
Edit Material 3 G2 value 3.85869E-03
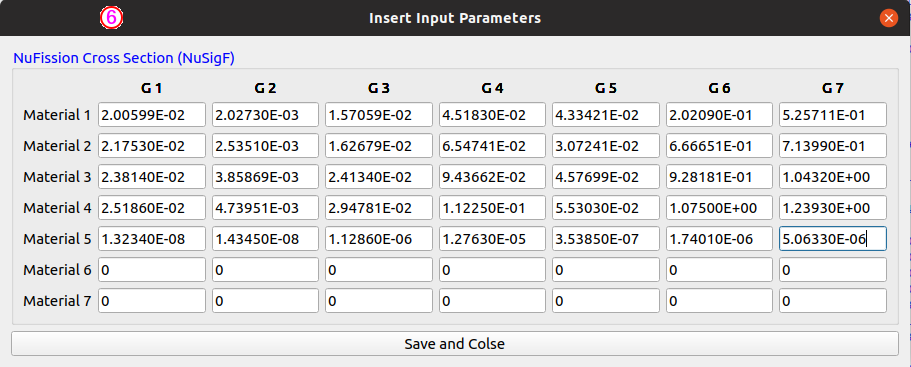click(x=266, y=177)
